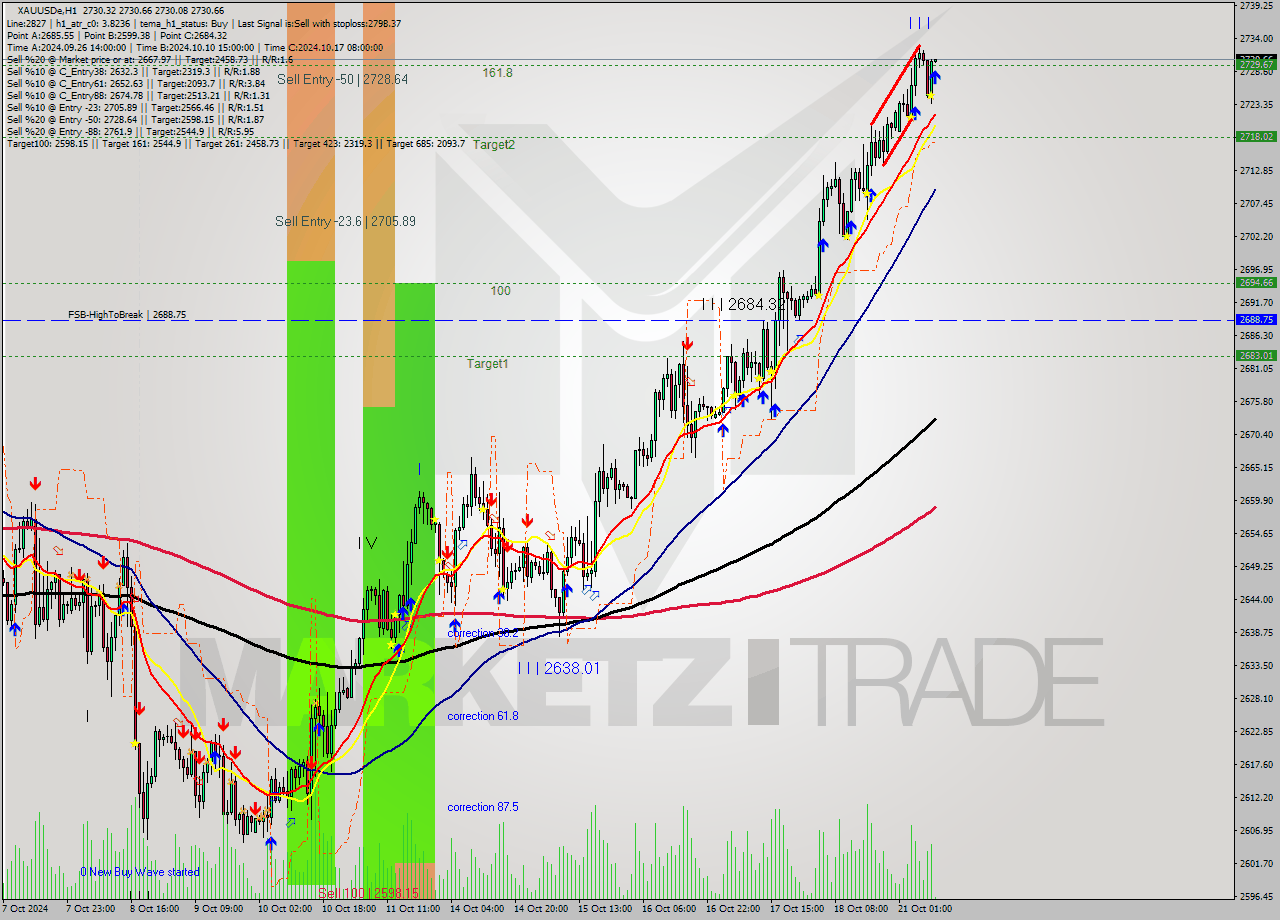Select the 'Target1' chart label
The width and height of the screenshot is (1280, 920).
tap(487, 364)
